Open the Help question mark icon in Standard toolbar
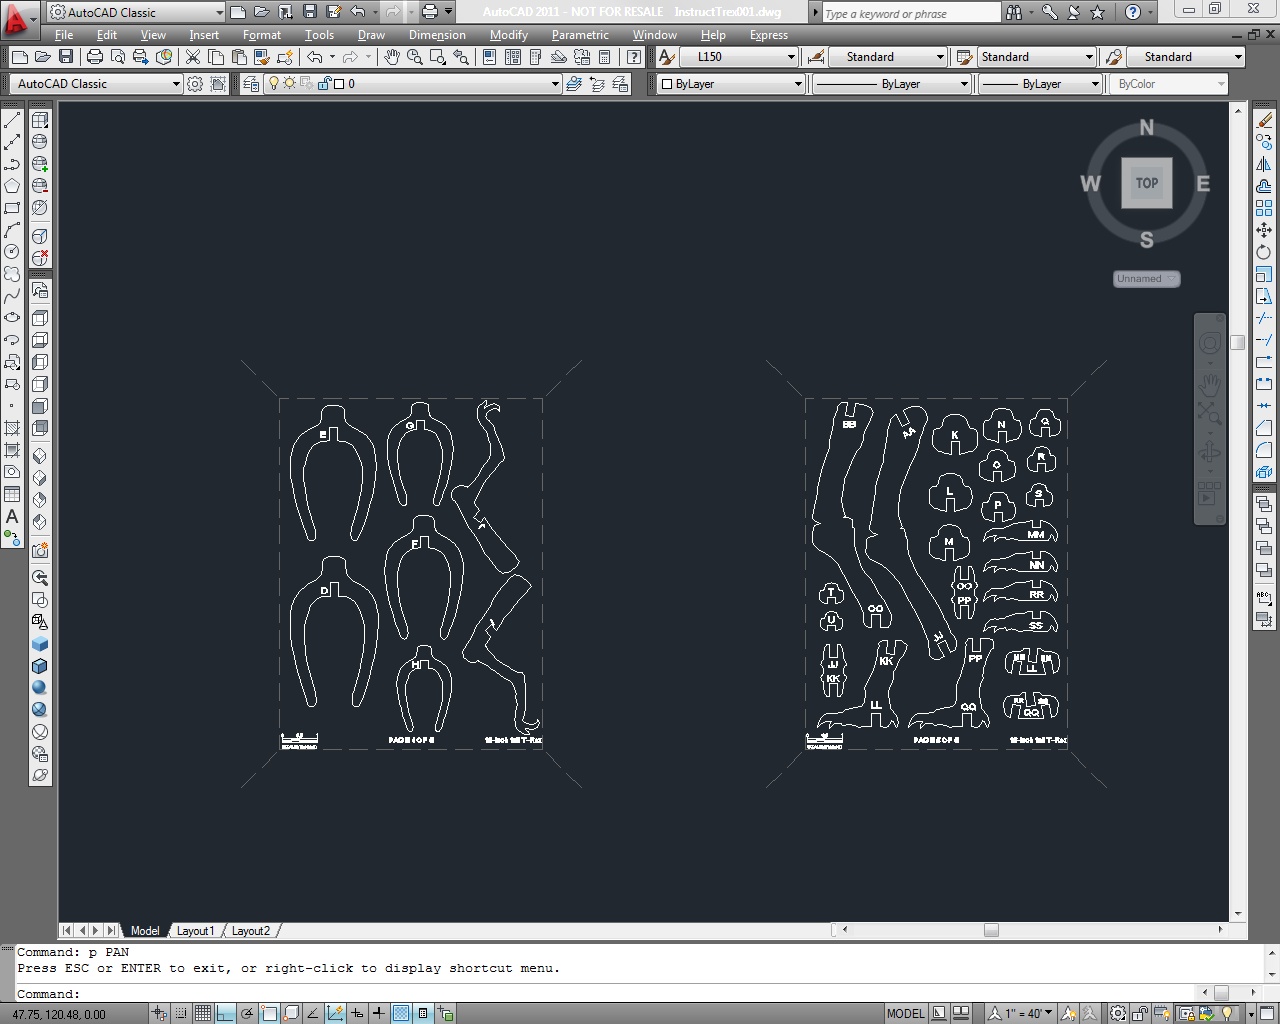The height and width of the screenshot is (1024, 1280). (x=634, y=57)
